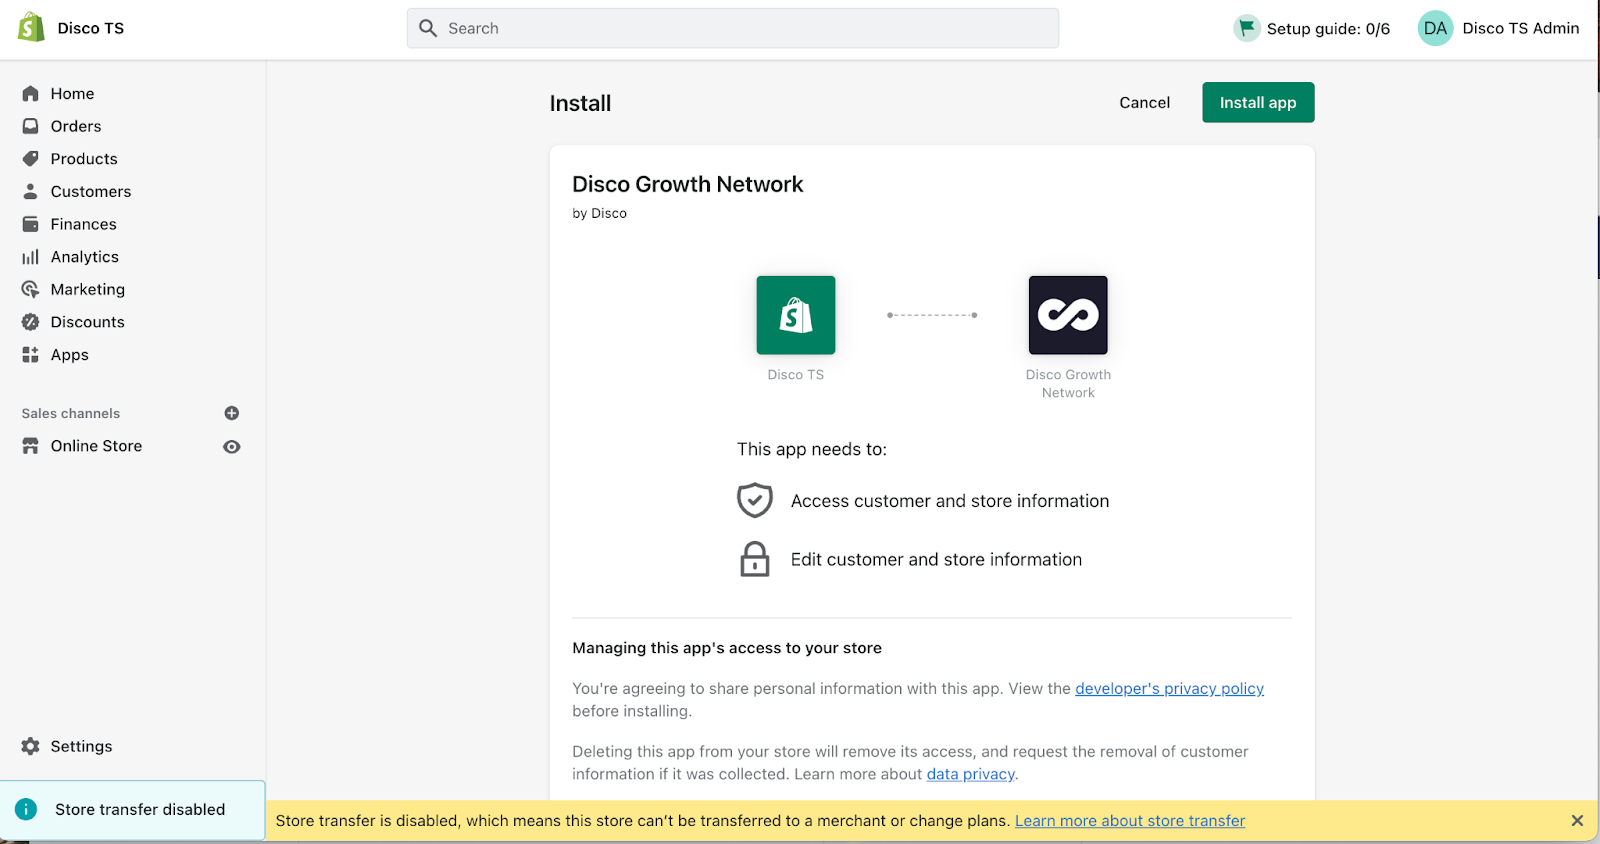
Task: Click the Customers person icon
Action: [31, 191]
